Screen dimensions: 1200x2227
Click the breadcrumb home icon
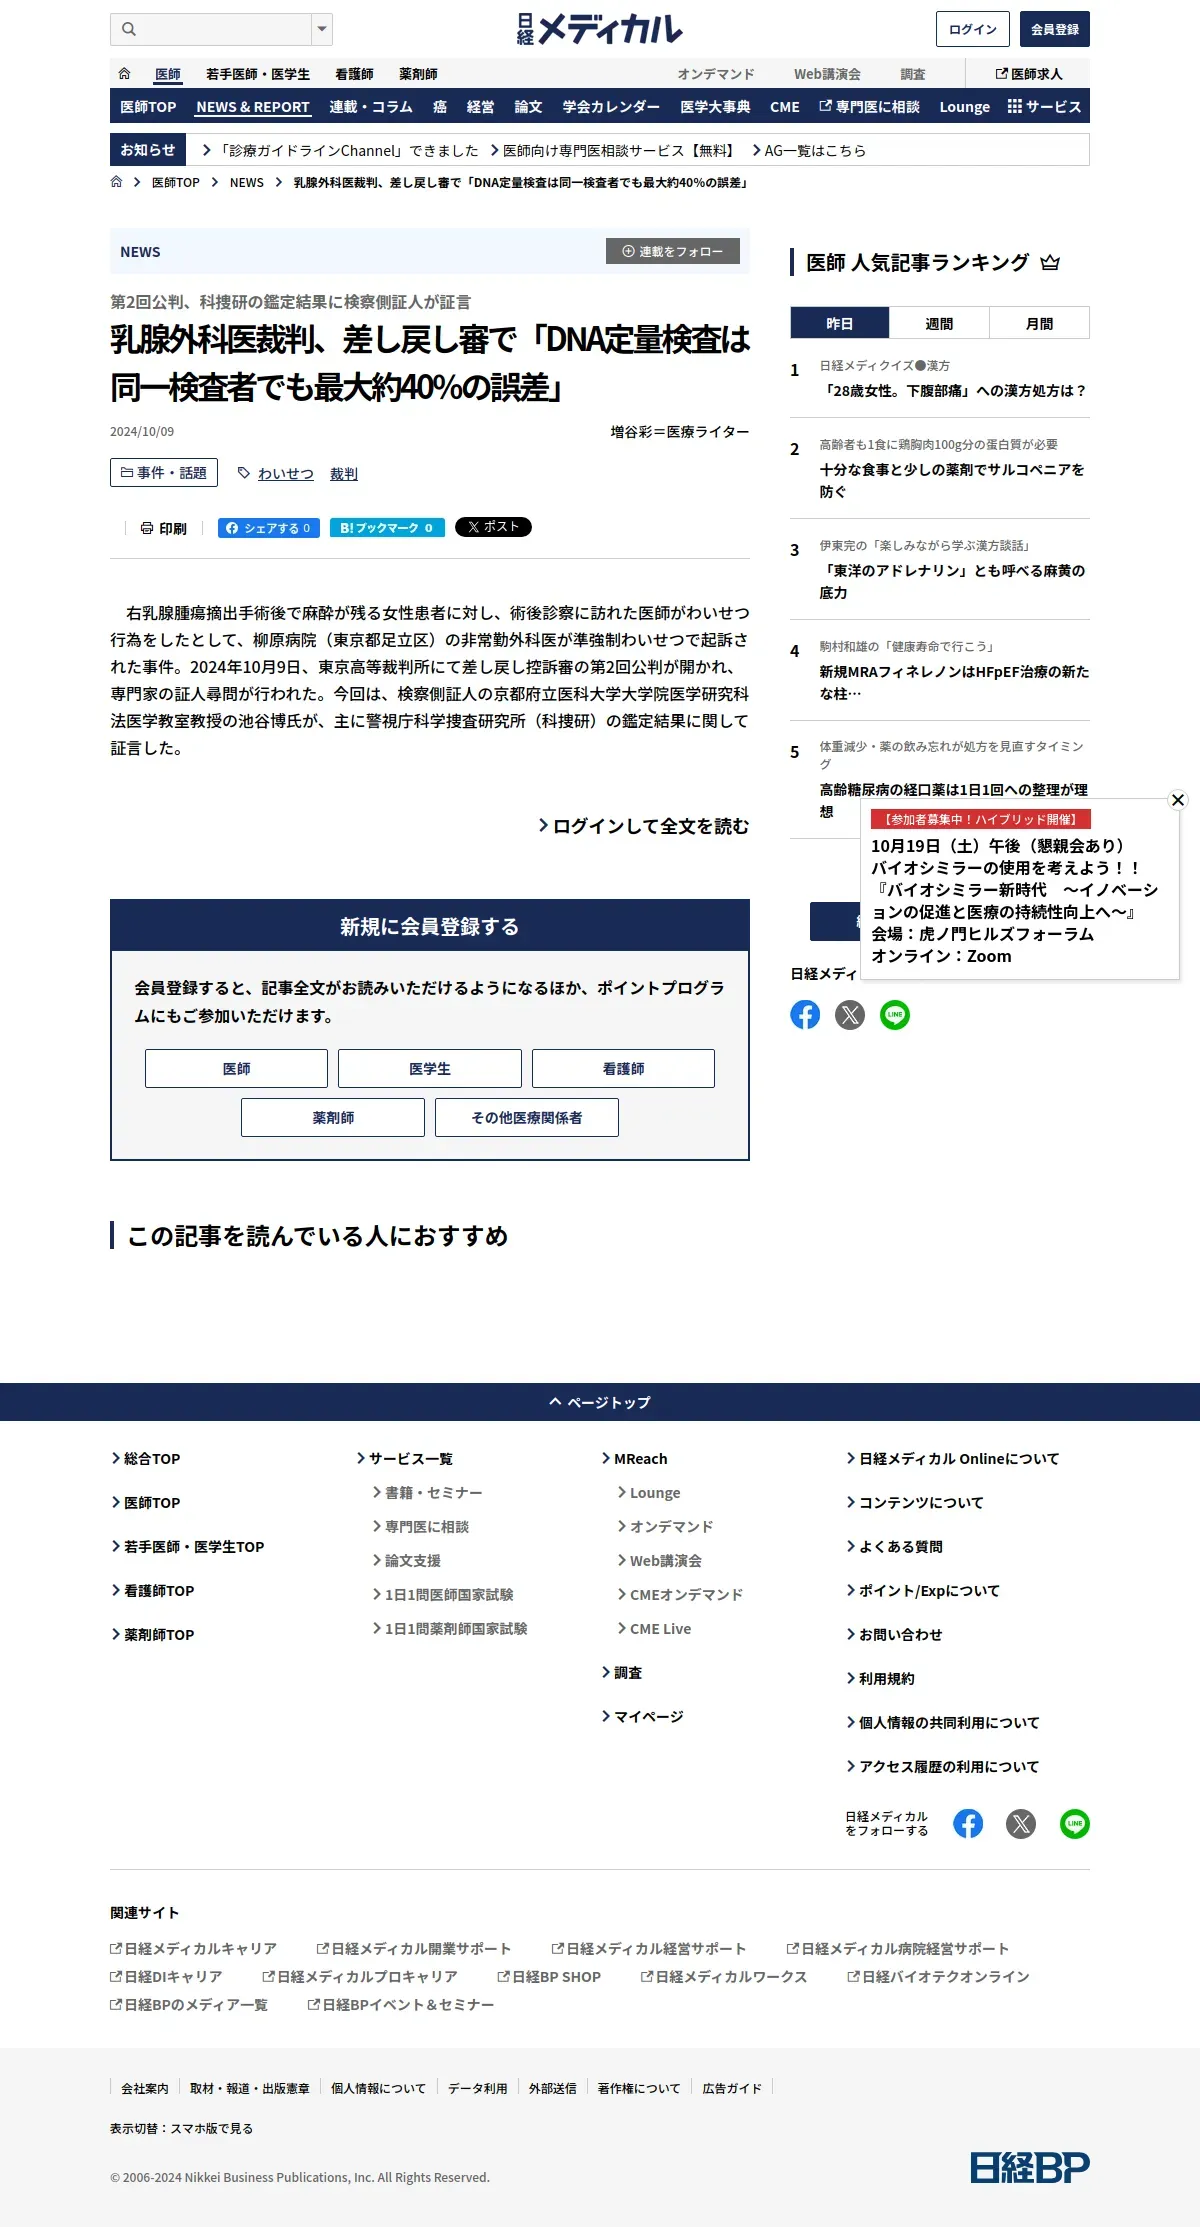117,182
